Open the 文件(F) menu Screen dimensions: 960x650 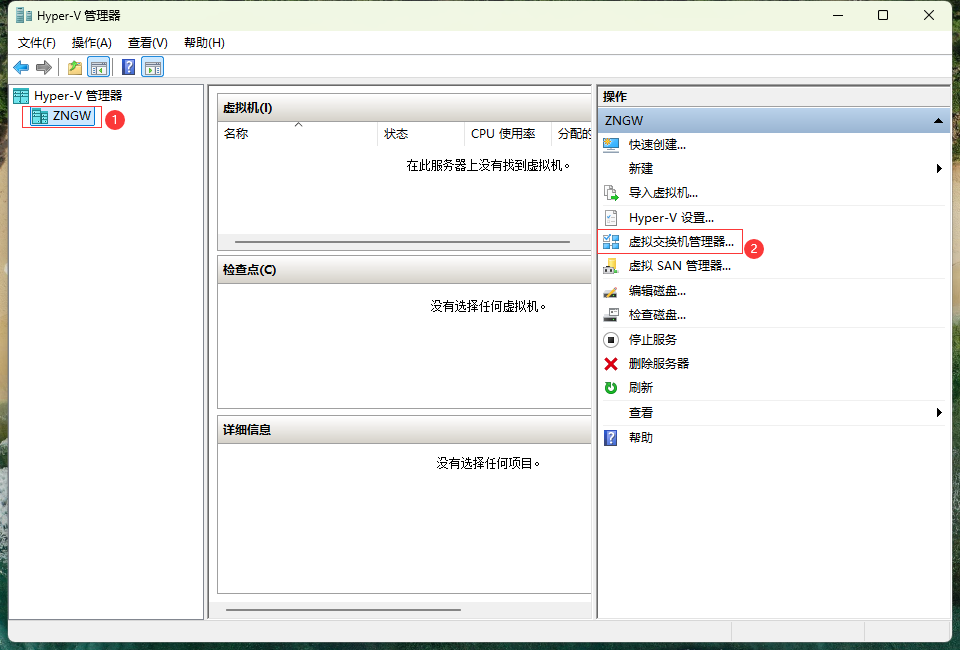37,43
